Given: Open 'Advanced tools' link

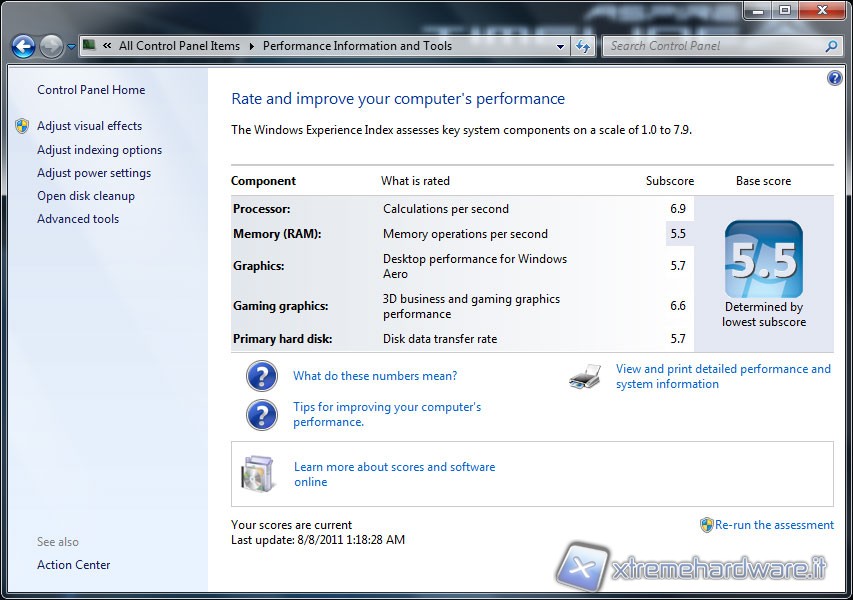Looking at the screenshot, I should click(x=78, y=219).
